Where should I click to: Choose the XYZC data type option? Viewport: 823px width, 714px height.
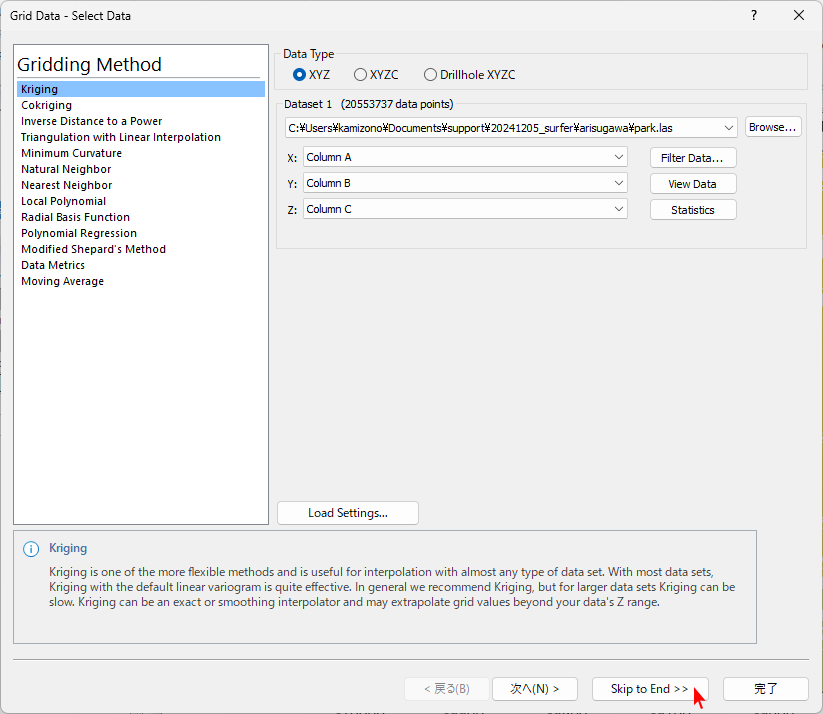point(360,75)
